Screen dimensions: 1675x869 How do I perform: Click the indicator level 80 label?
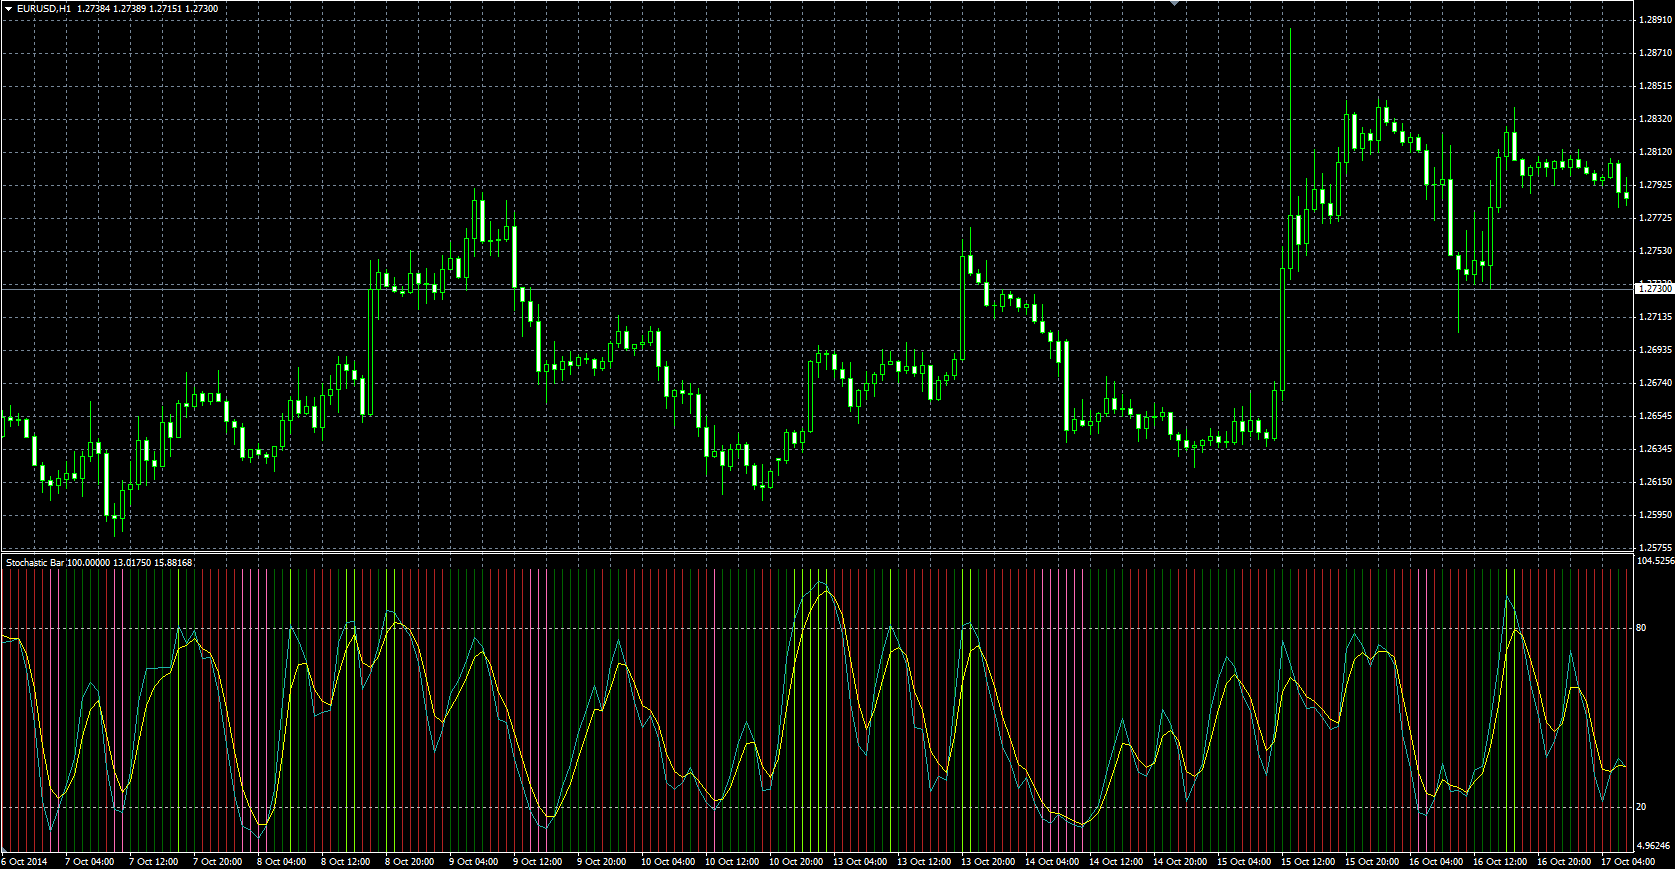1641,628
